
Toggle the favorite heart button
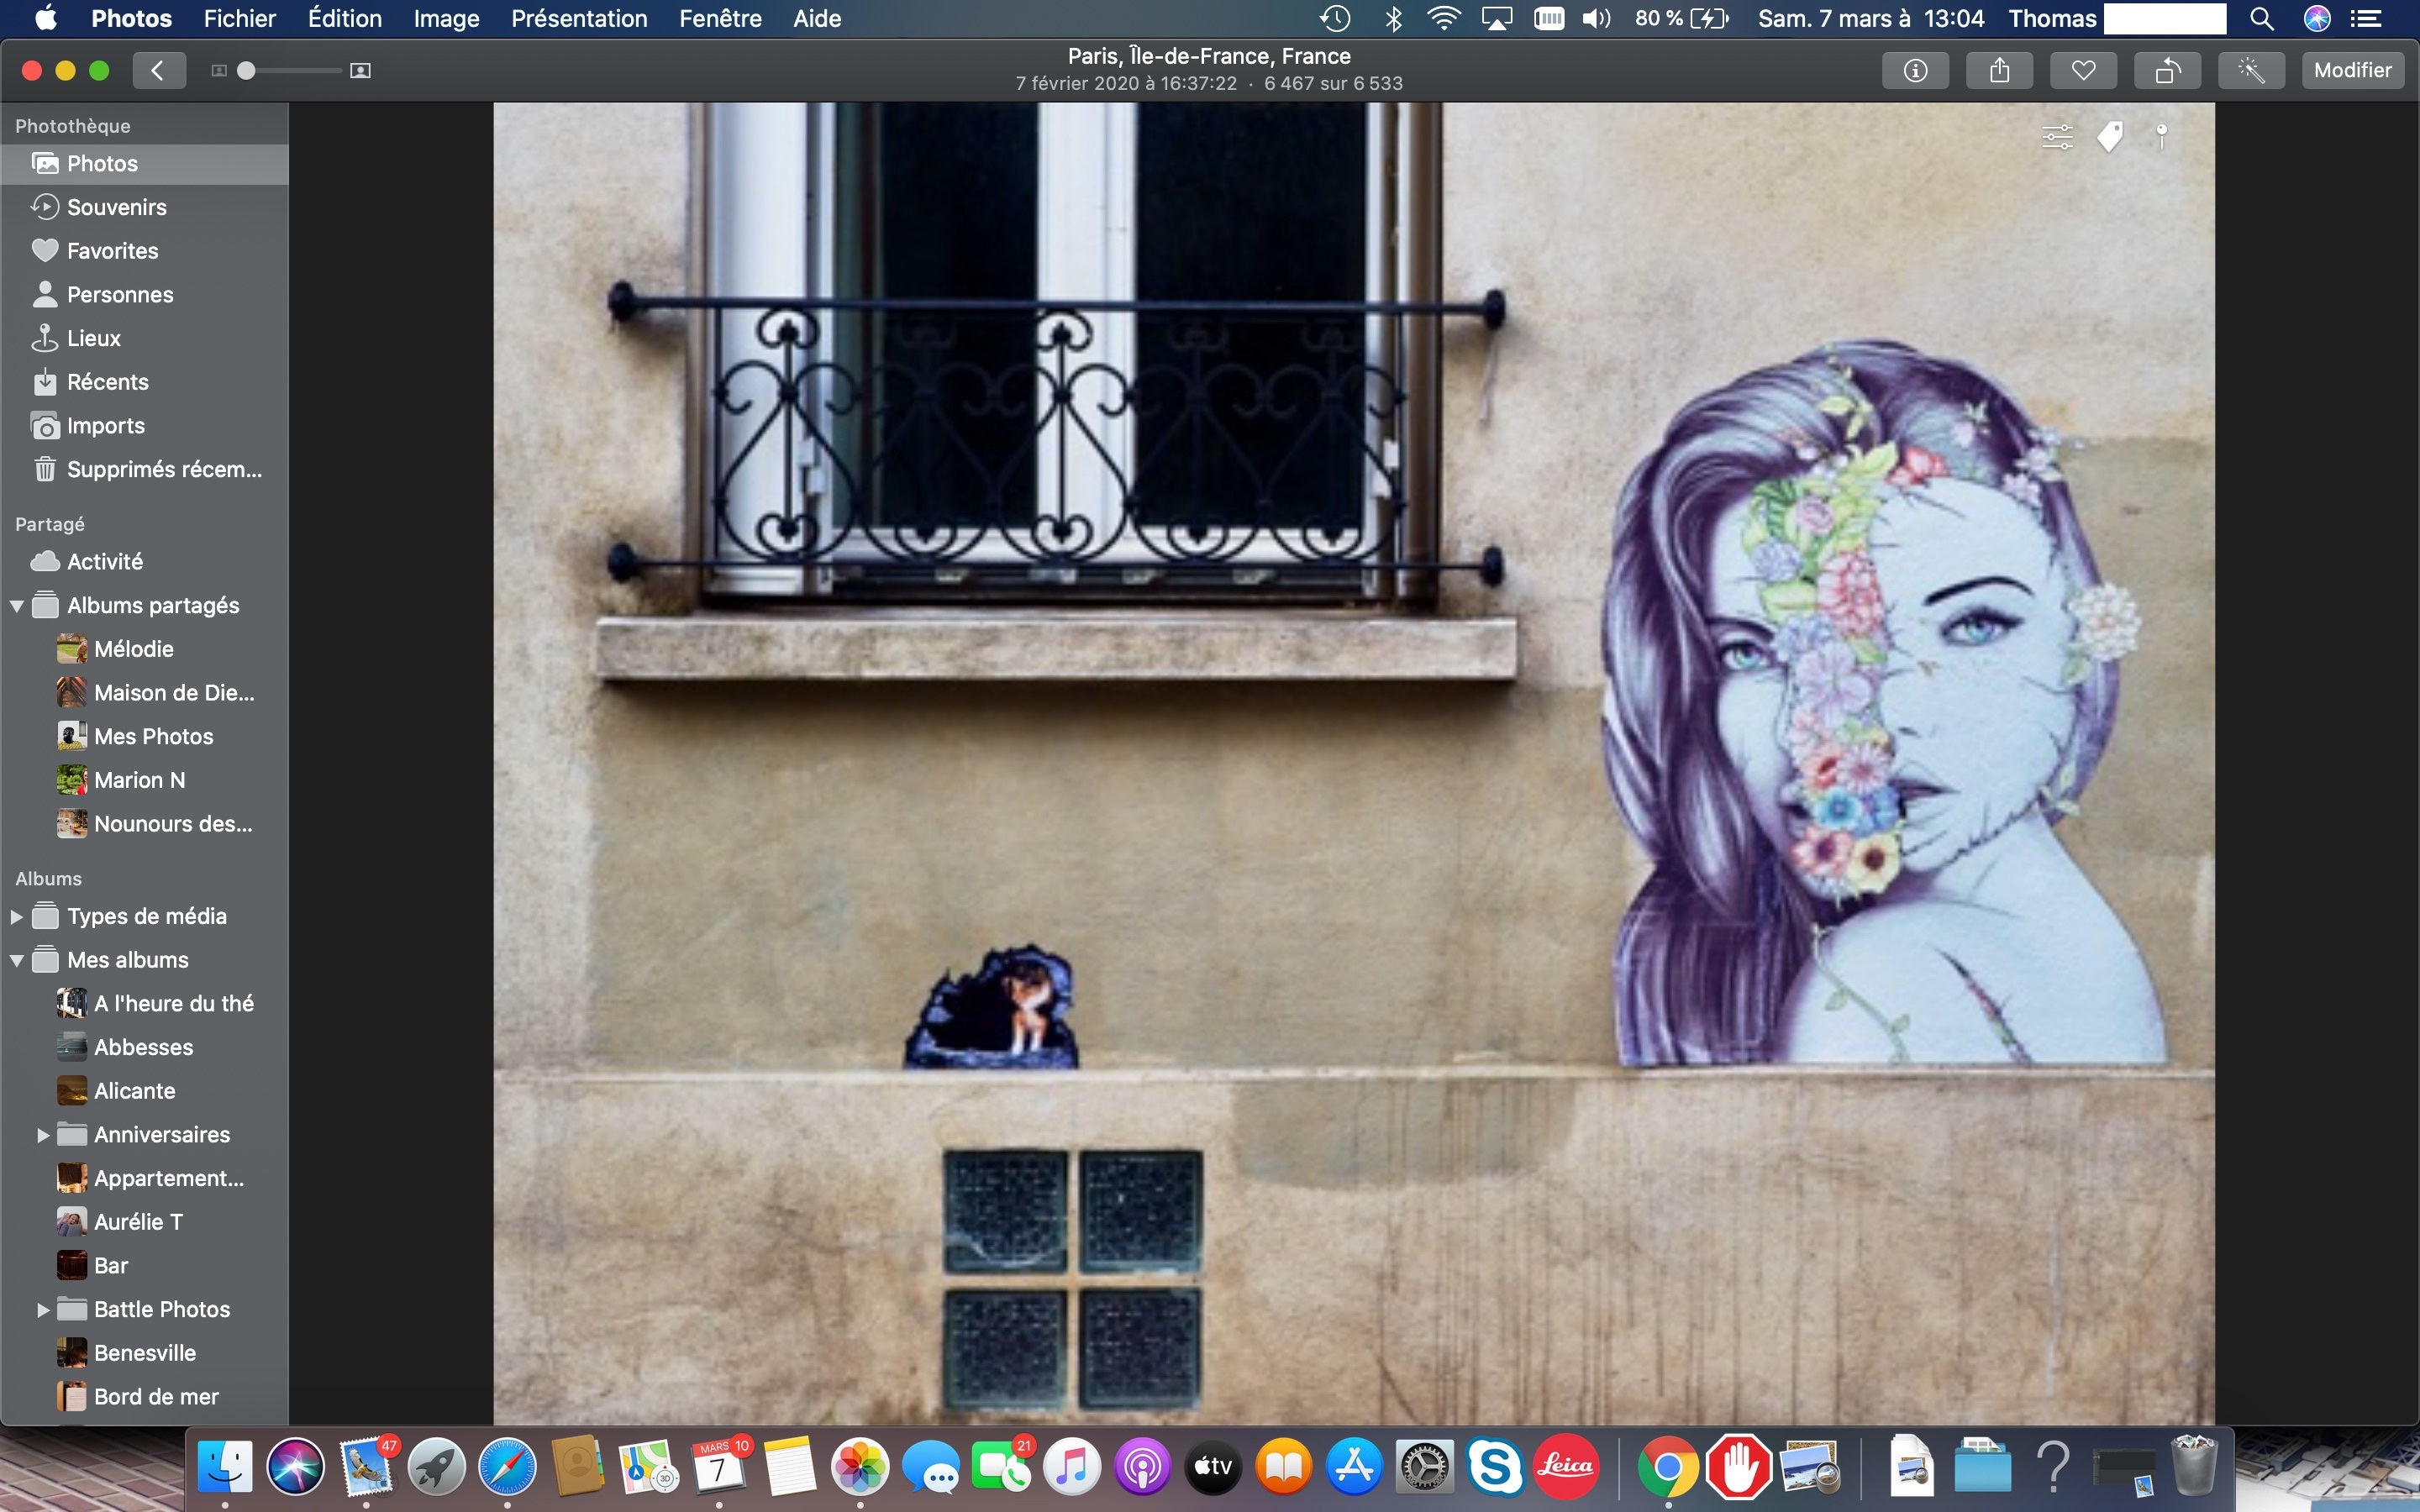tap(2083, 70)
